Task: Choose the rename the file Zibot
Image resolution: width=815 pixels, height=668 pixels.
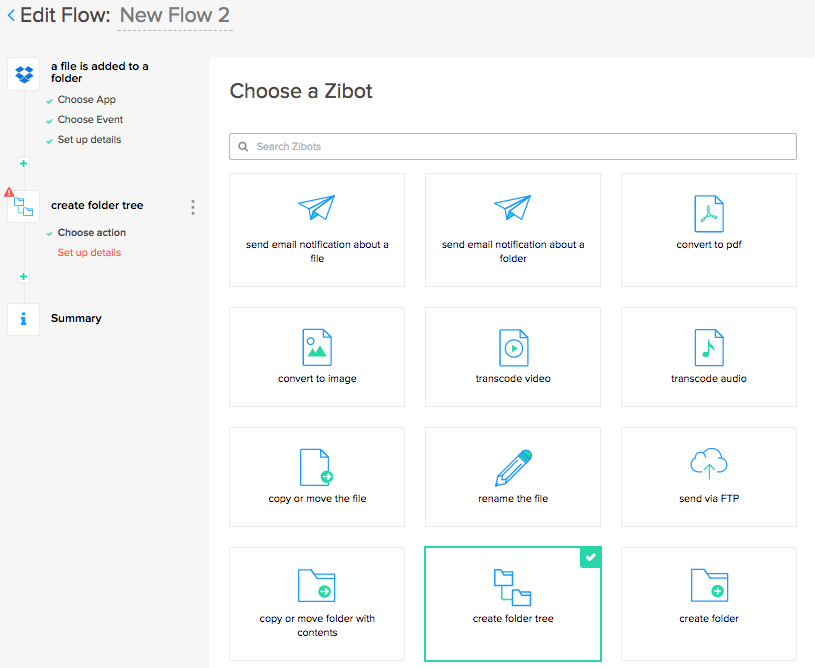Action: pos(513,477)
